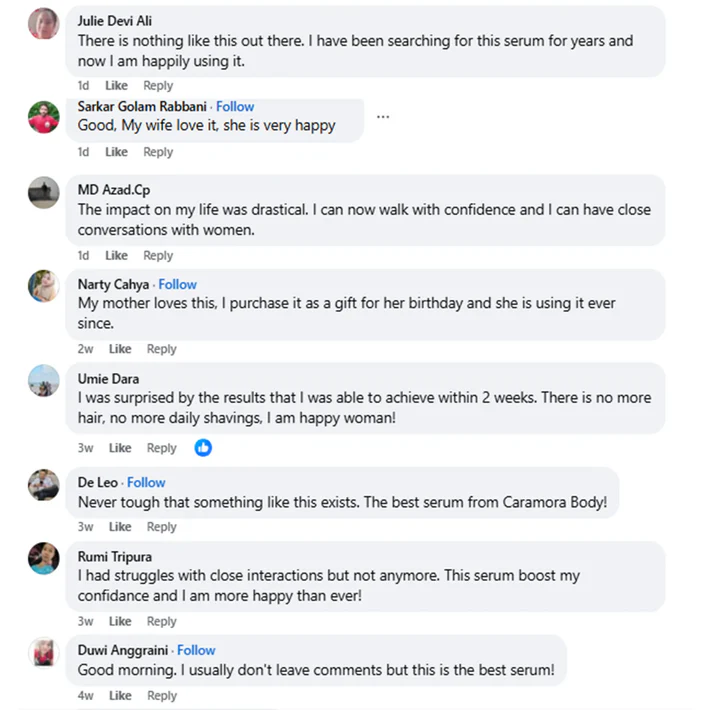Open the three-dot menu on Sarkar's comment
This screenshot has height=710, width=710.
point(383,117)
